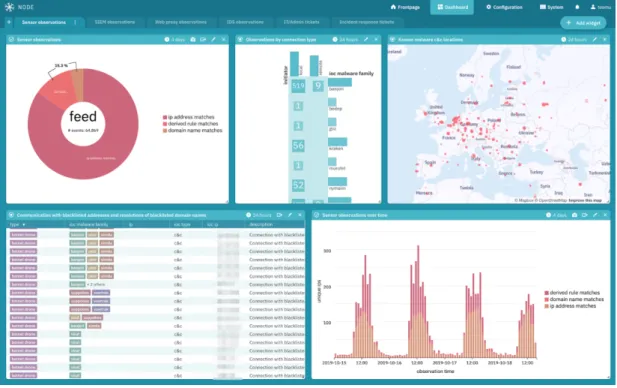Edit Observations by connection type widget
The width and height of the screenshot is (617, 388).
(366, 39)
